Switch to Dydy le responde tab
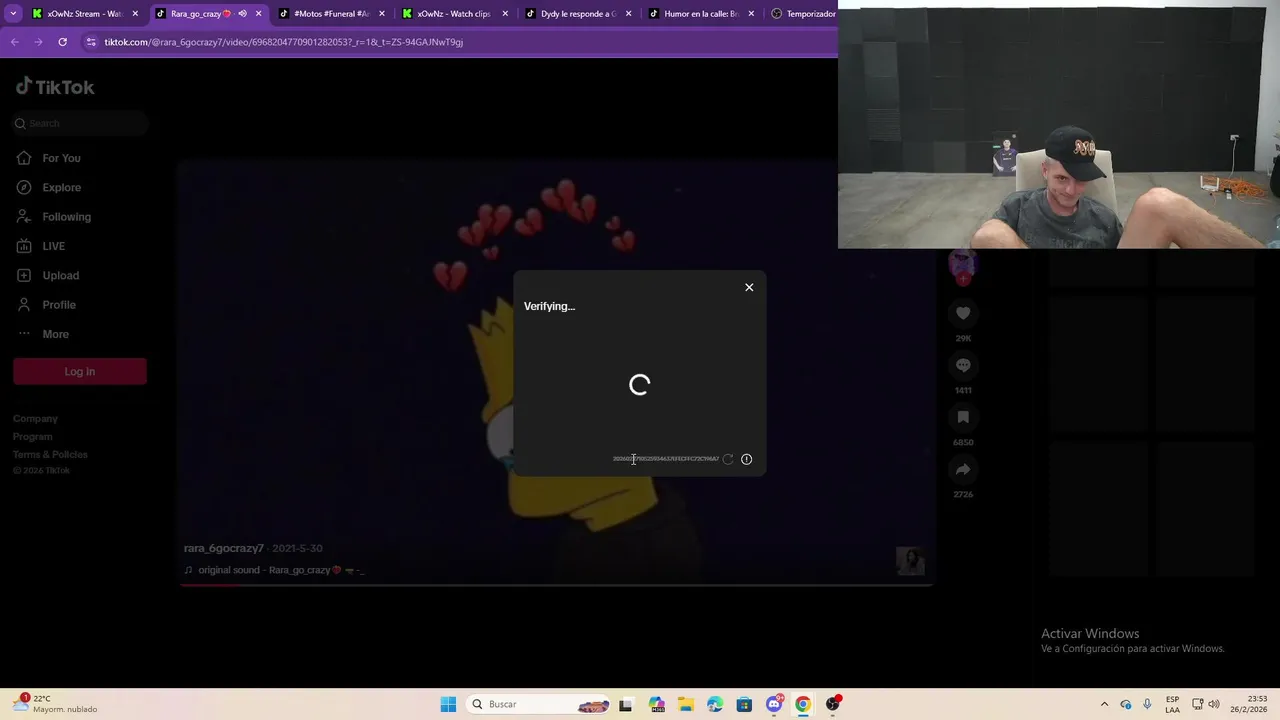Image resolution: width=1280 pixels, height=720 pixels. point(577,14)
